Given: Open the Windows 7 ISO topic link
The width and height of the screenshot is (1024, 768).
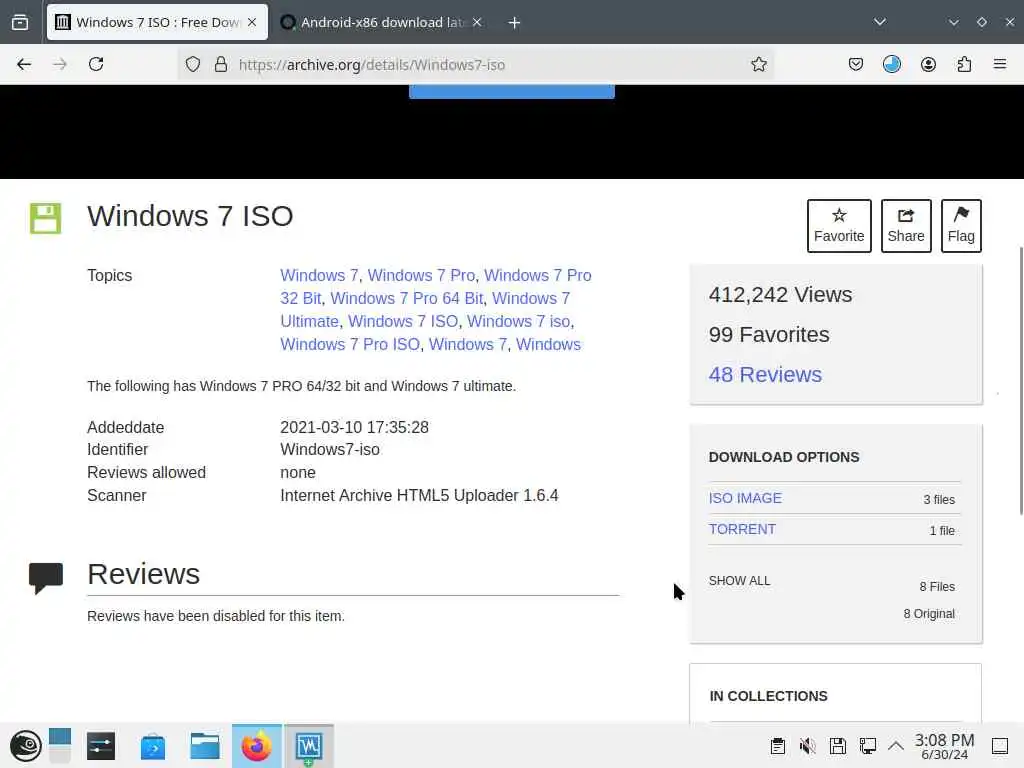Looking at the screenshot, I should coord(403,321).
